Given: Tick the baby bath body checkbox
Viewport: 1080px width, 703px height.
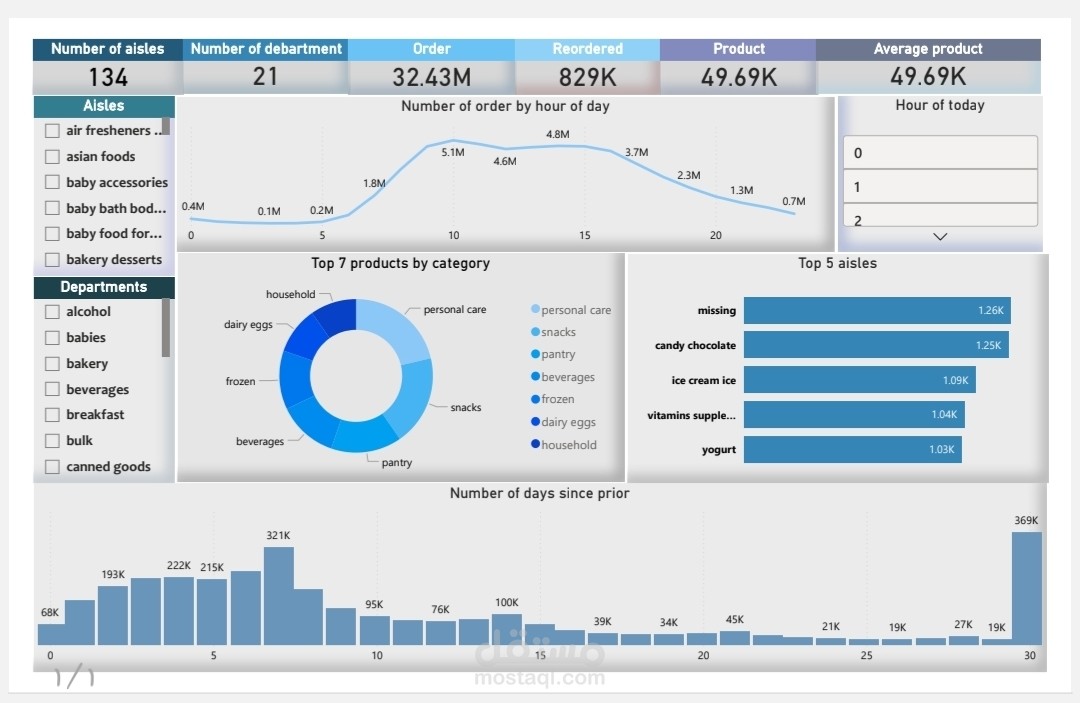Looking at the screenshot, I should pos(52,208).
